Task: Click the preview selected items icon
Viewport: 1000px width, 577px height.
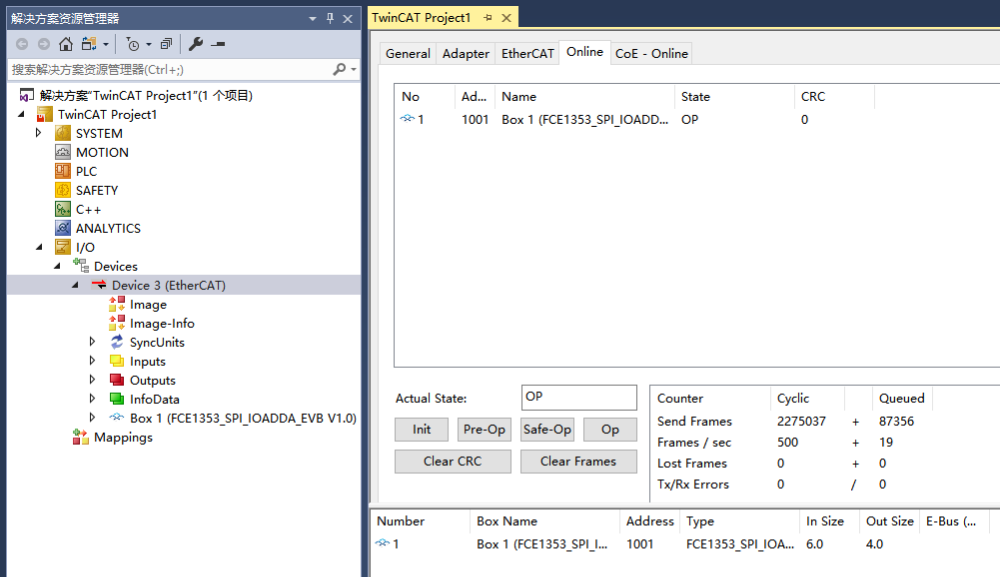Action: click(x=218, y=44)
